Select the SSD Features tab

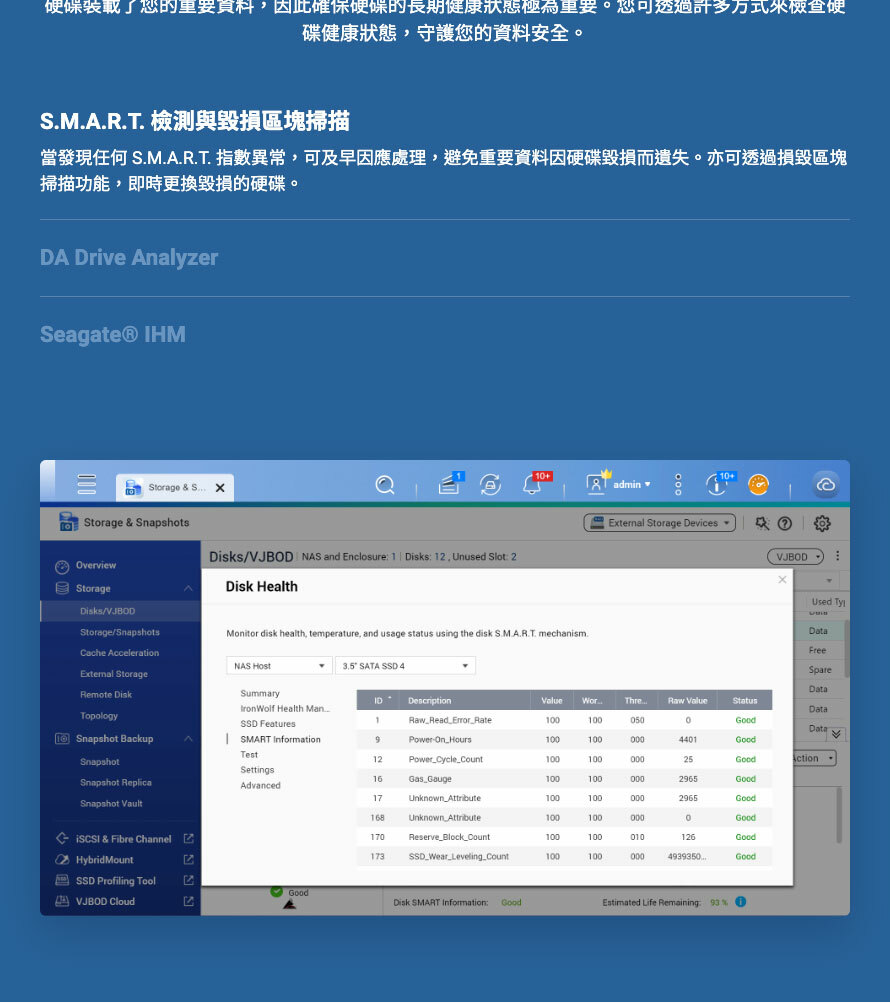point(267,724)
